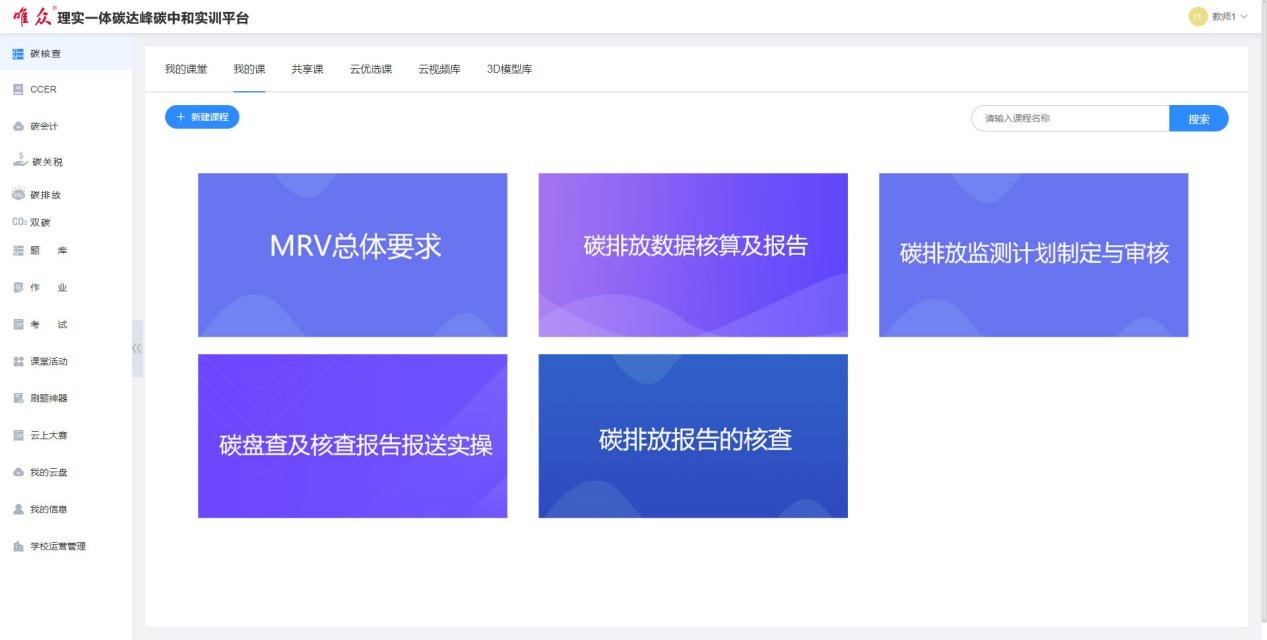Click the course name search field

pos(1070,118)
